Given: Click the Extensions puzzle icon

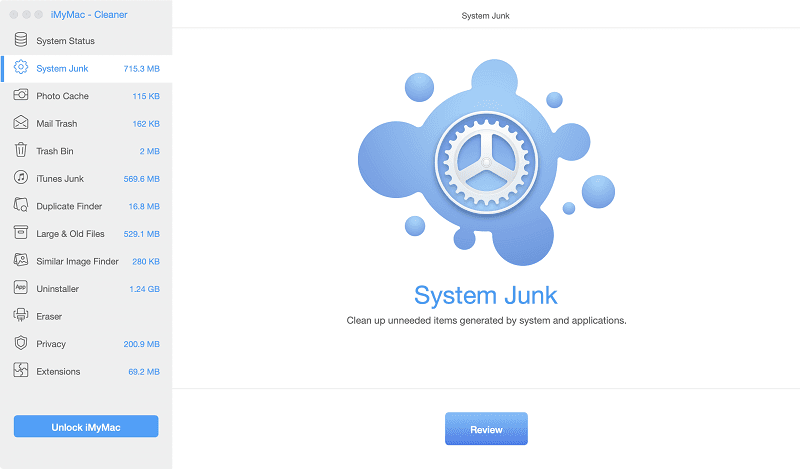Looking at the screenshot, I should [21, 370].
